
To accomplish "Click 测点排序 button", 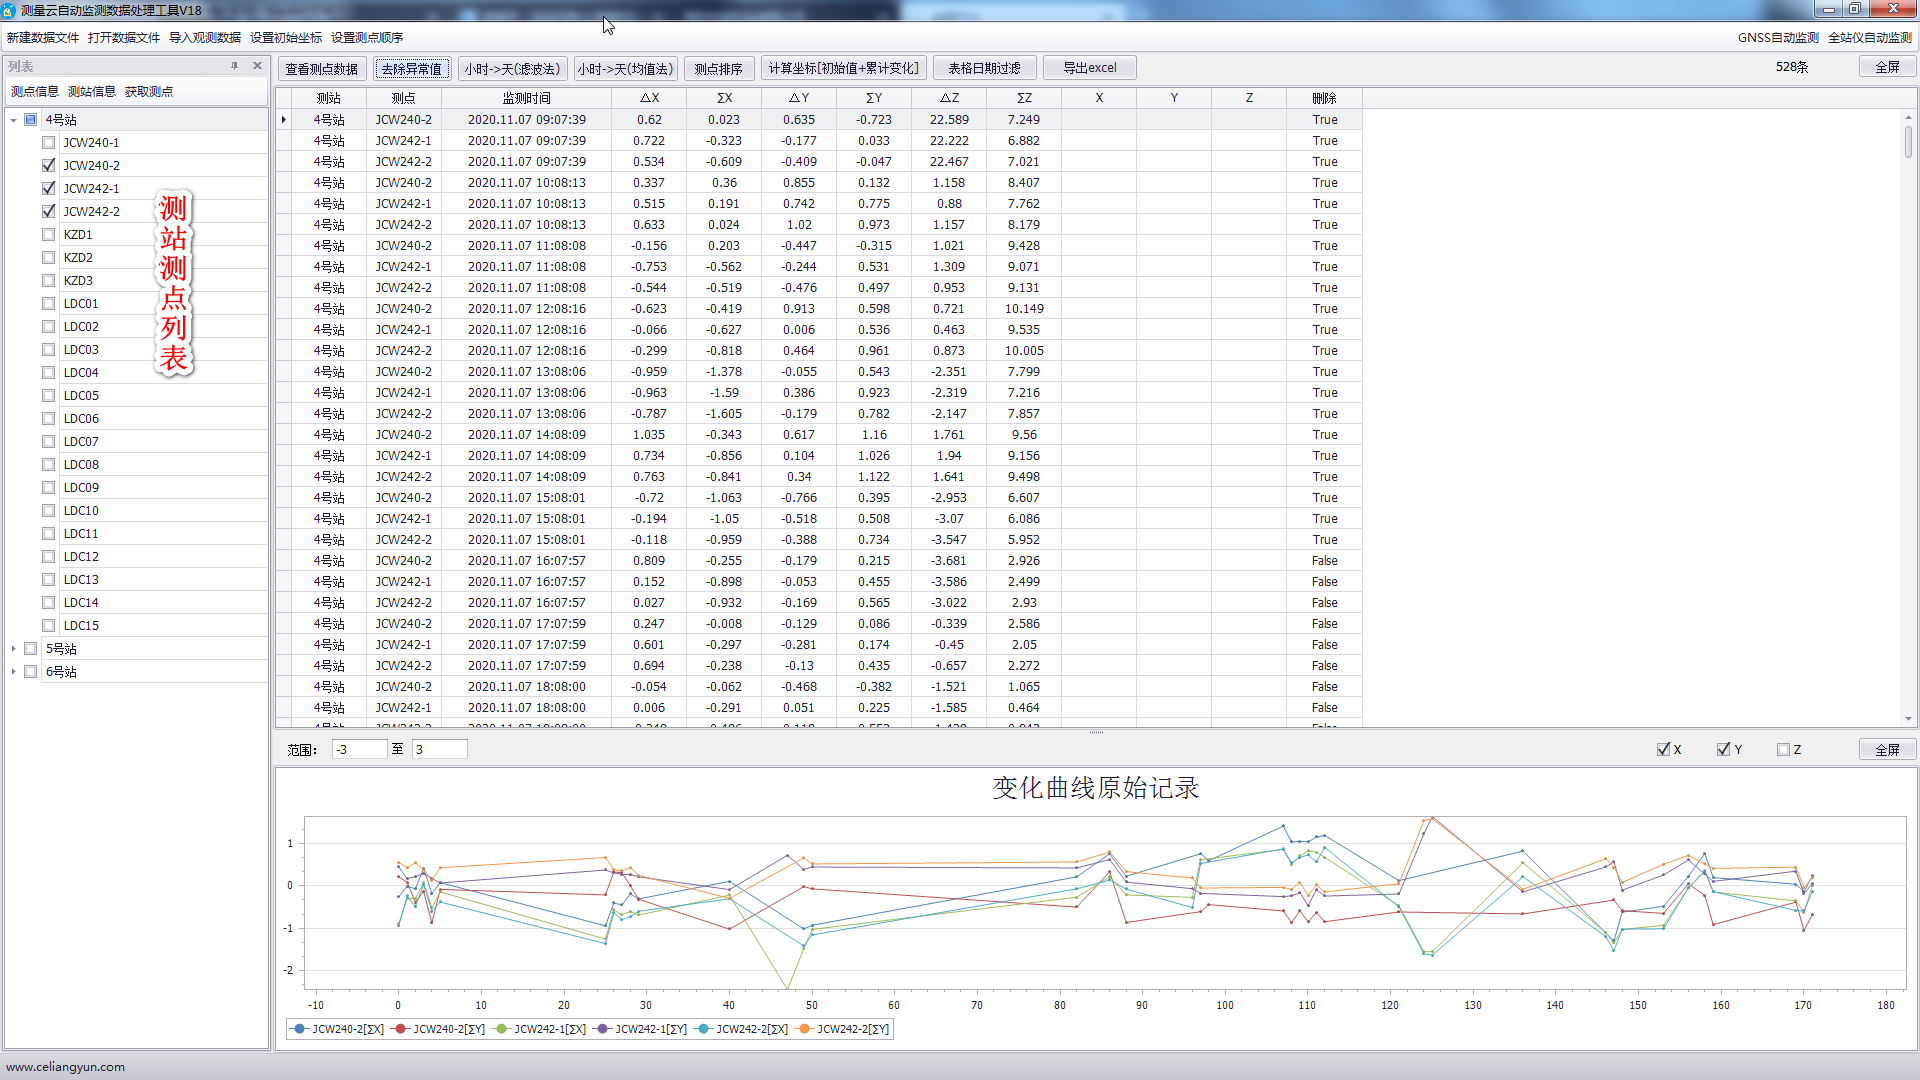I will pyautogui.click(x=719, y=69).
